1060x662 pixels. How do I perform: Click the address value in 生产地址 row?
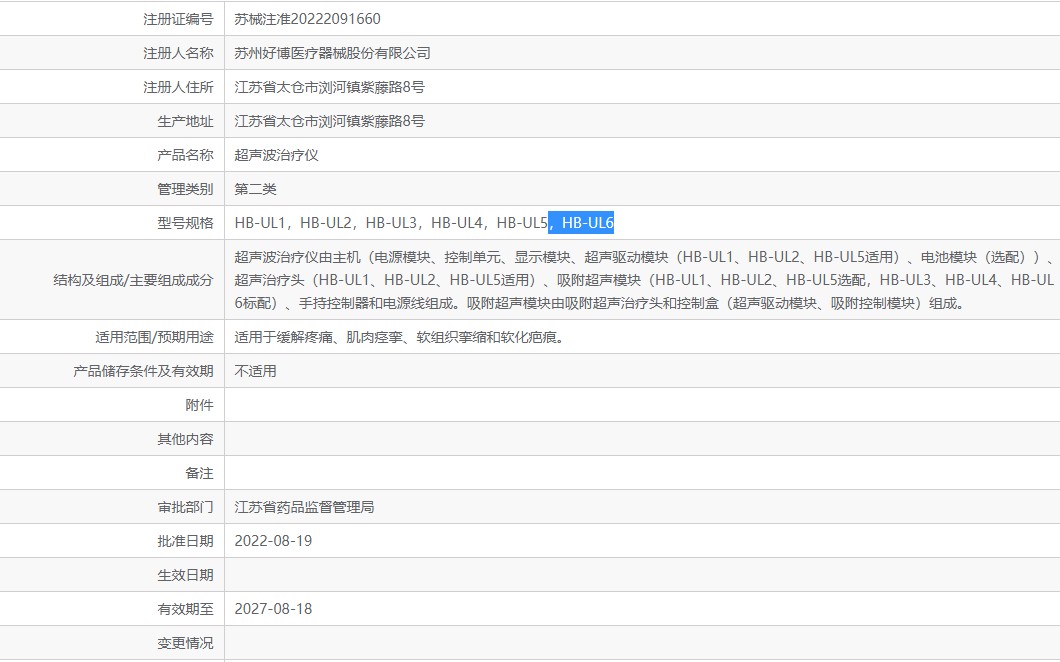click(329, 121)
